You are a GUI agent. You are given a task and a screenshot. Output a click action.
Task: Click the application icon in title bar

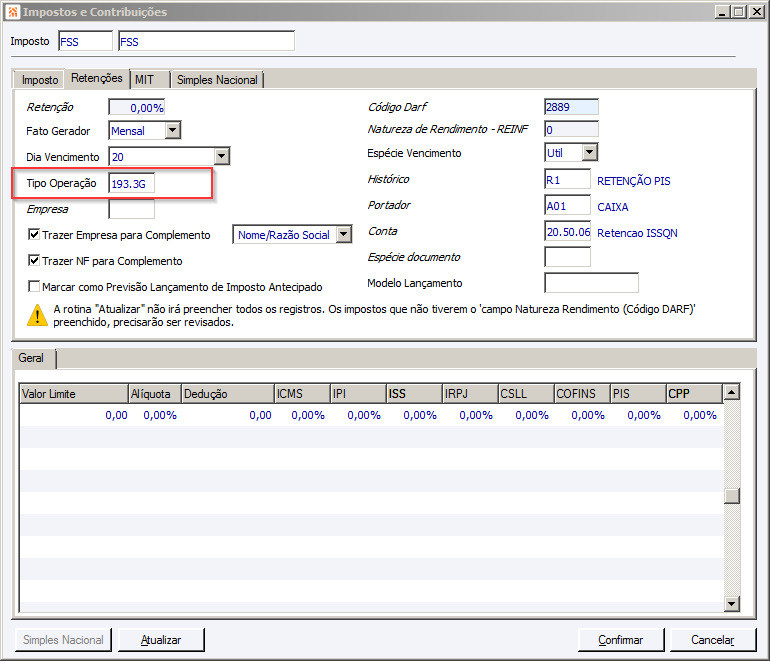[13, 12]
